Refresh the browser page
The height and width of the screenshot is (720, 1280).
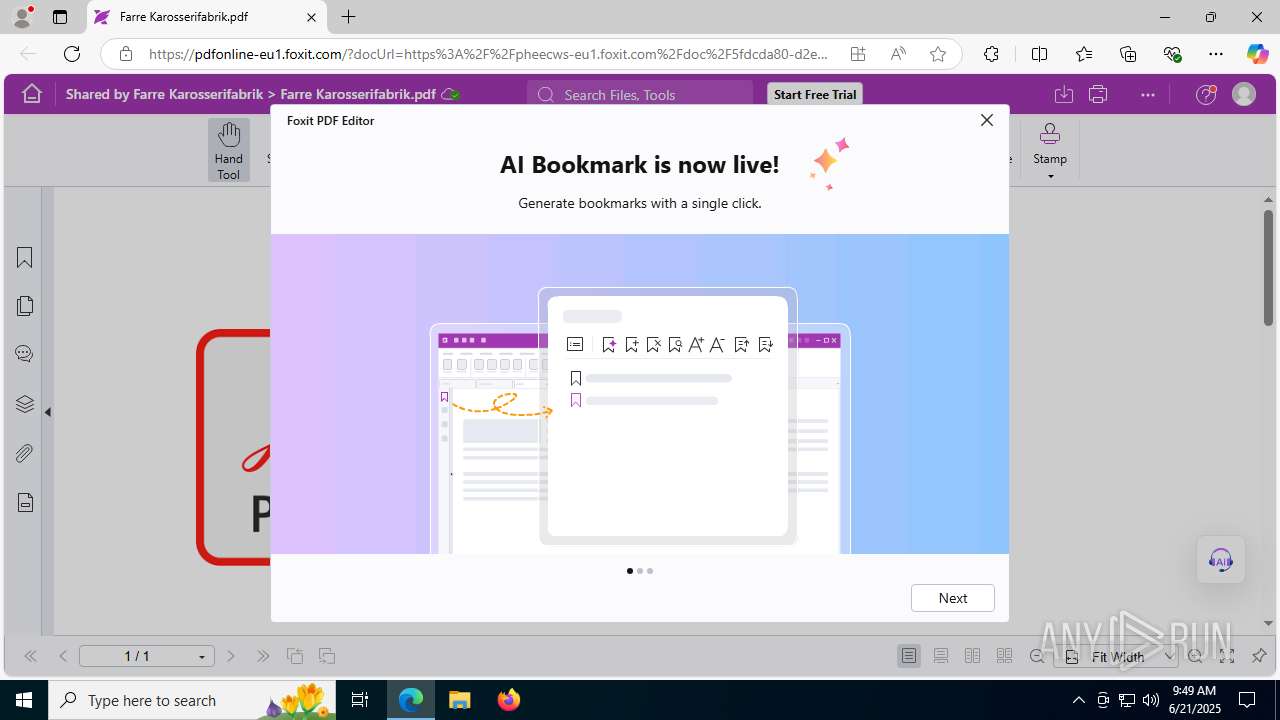point(72,54)
